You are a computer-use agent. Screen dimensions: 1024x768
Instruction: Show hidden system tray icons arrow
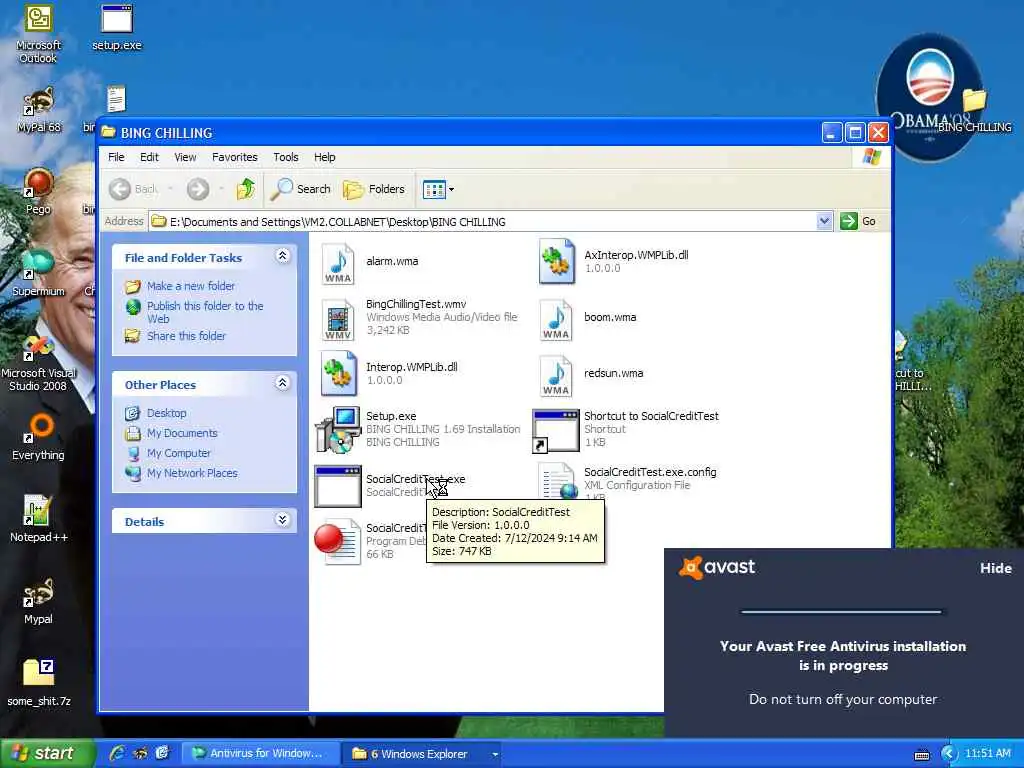pos(949,754)
